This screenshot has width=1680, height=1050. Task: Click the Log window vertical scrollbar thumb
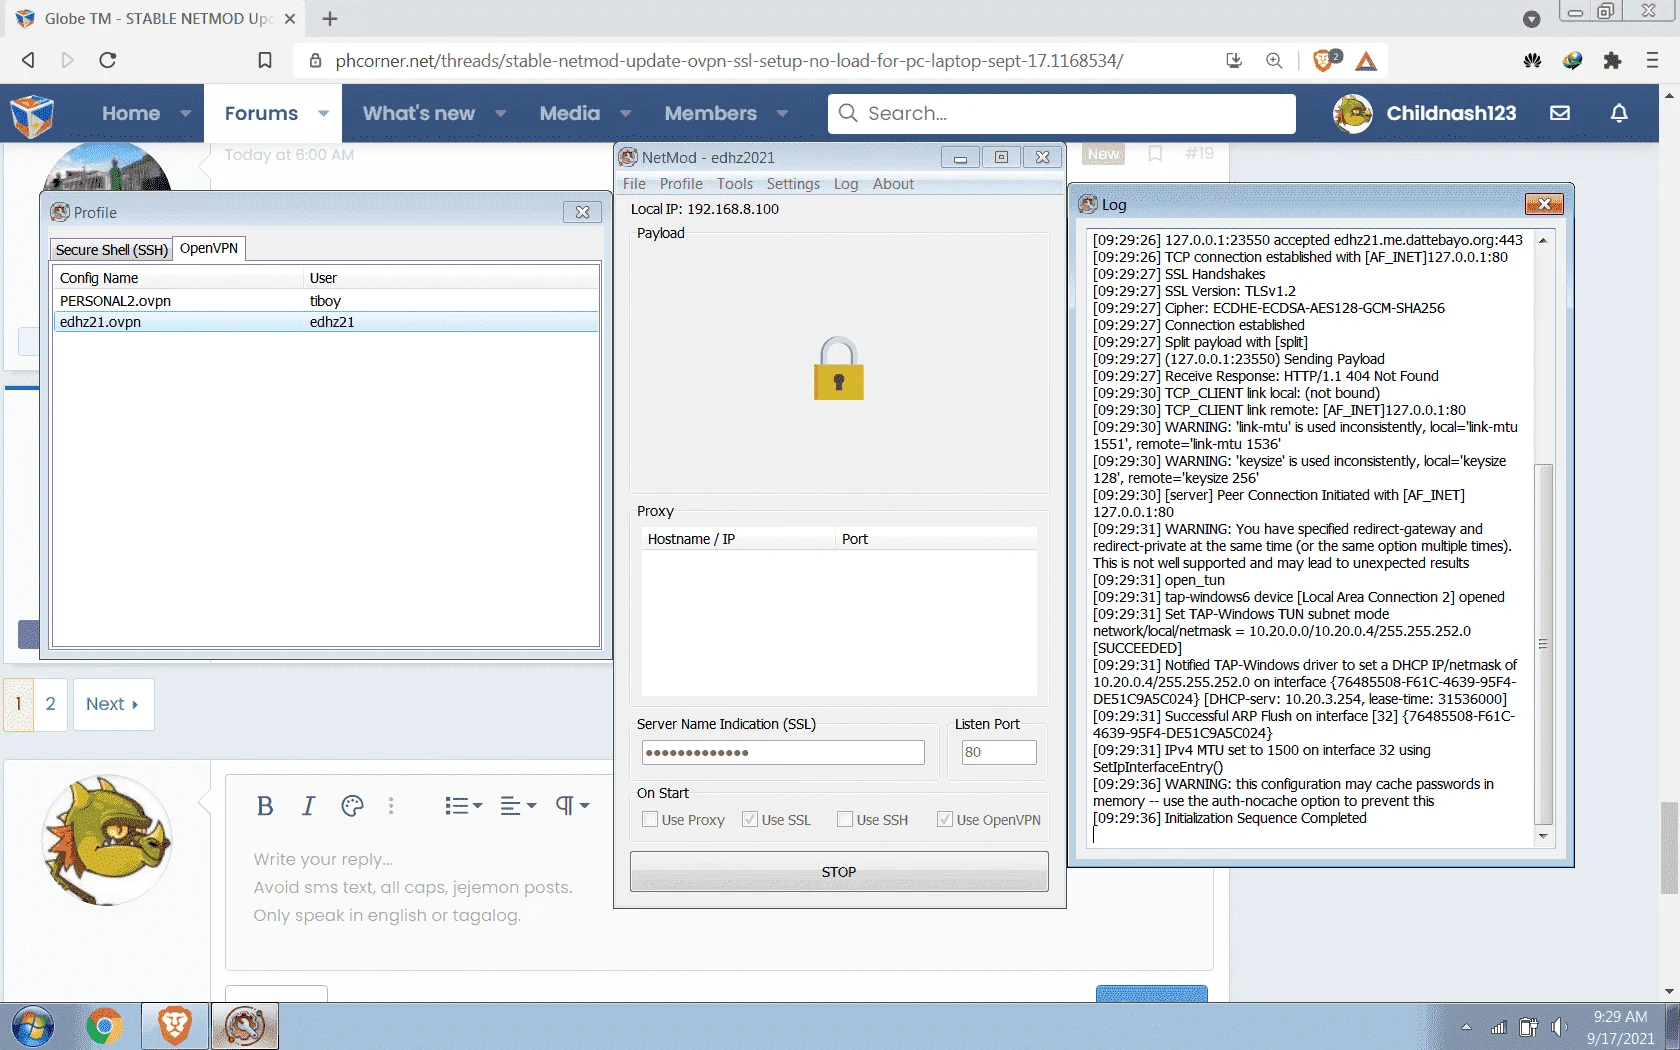pos(1543,645)
